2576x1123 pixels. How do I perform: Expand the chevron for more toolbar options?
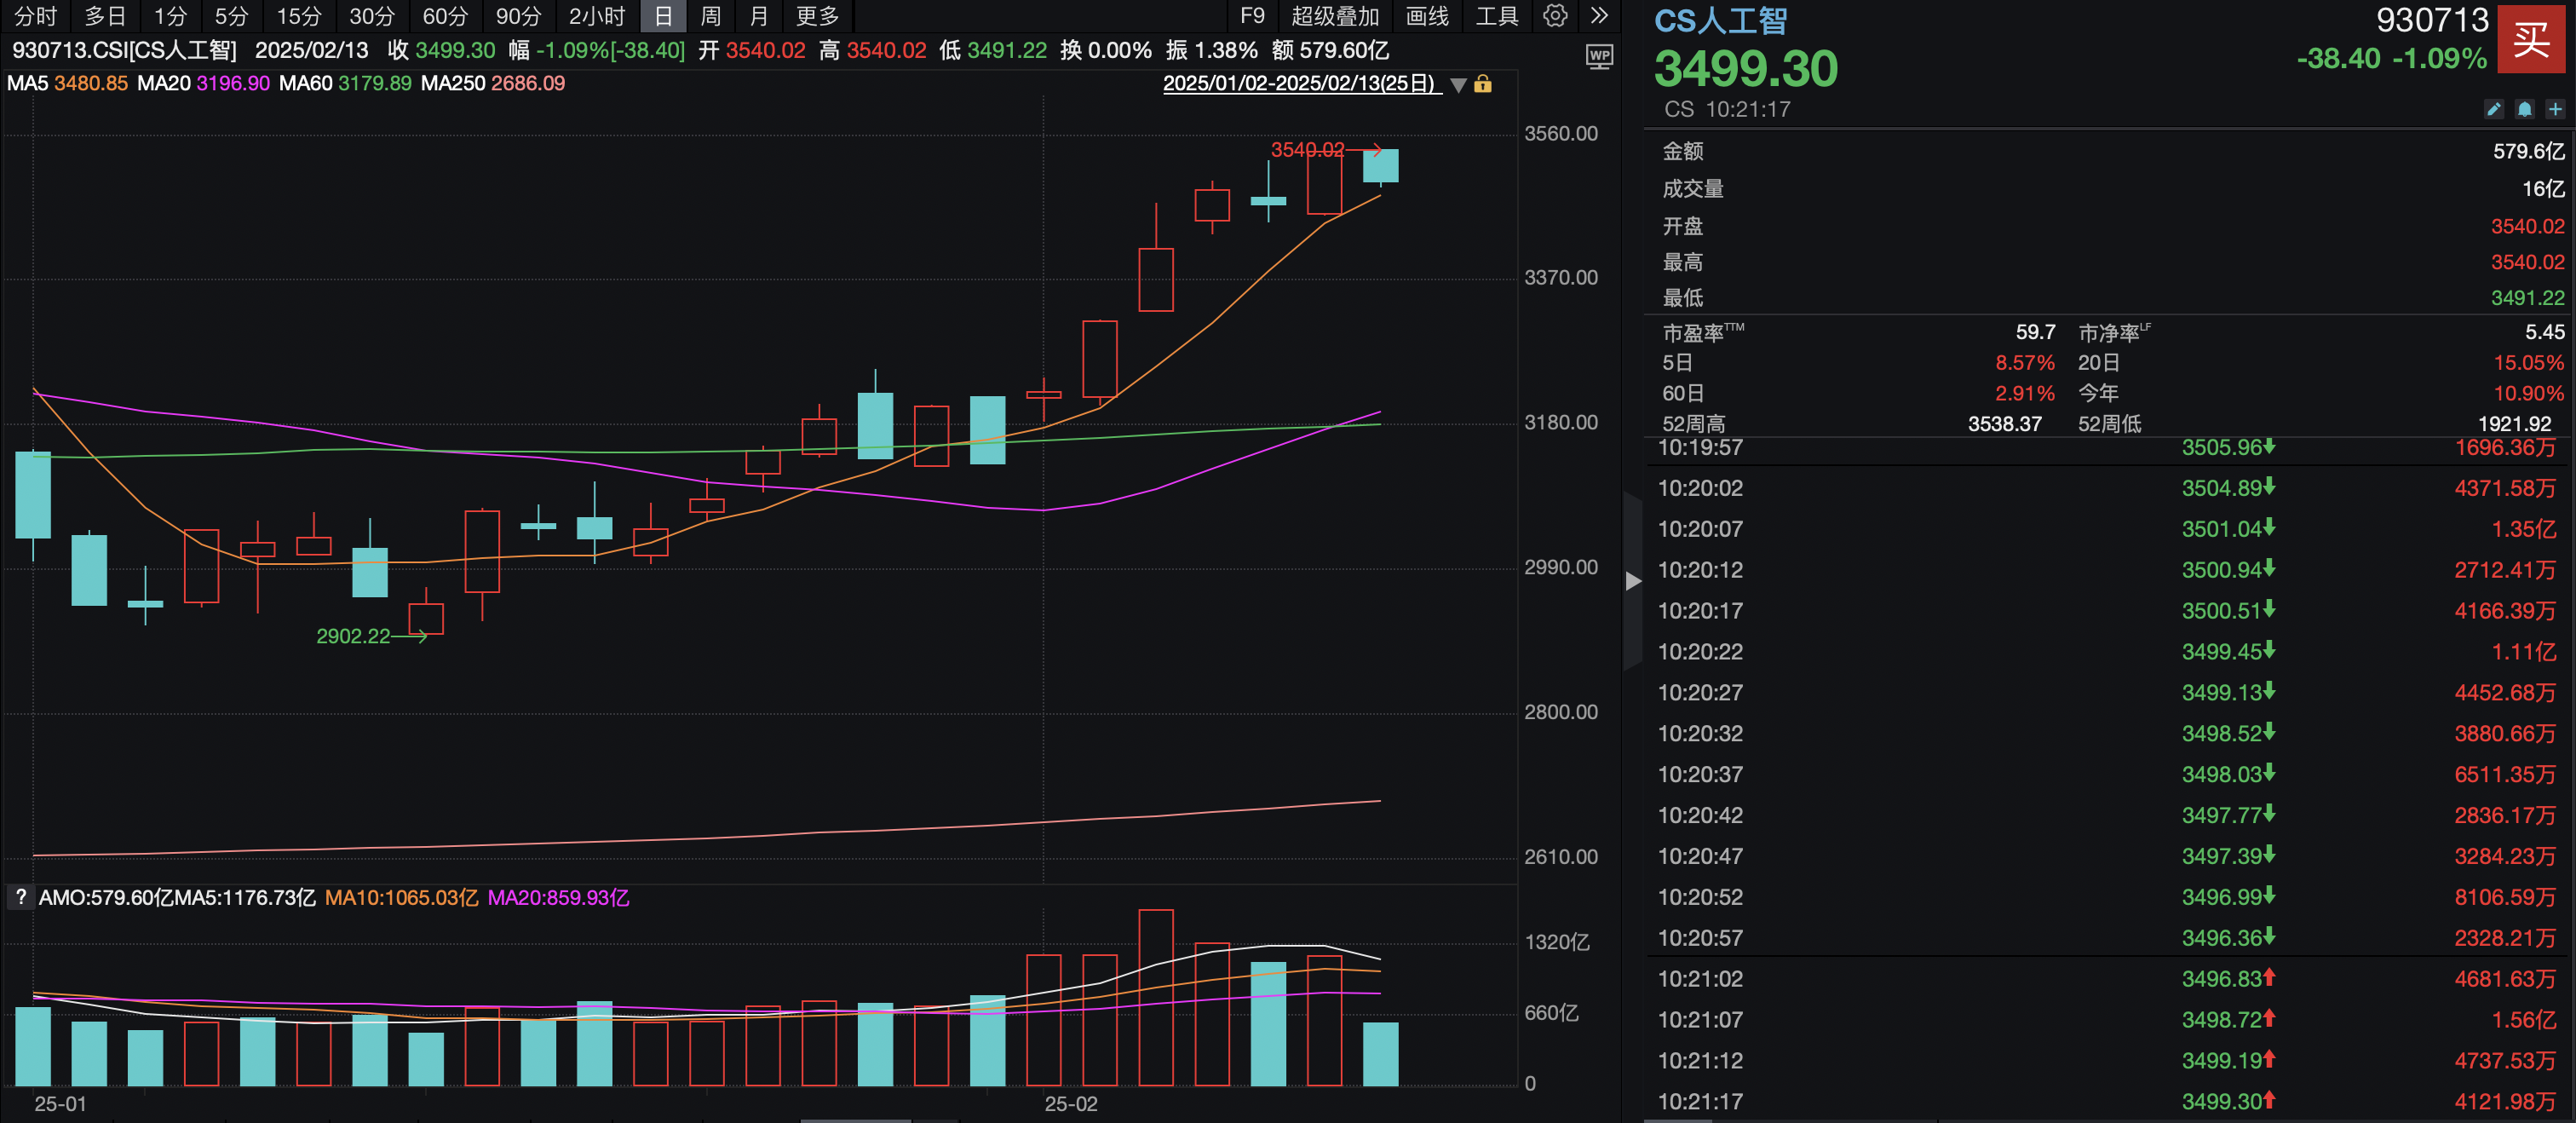(x=1599, y=16)
